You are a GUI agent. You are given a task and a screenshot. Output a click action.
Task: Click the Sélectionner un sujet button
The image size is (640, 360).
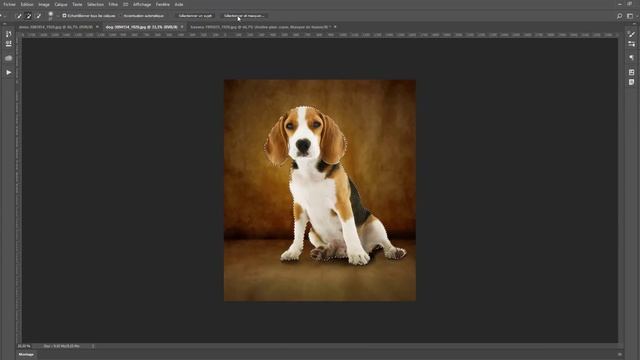pyautogui.click(x=195, y=16)
